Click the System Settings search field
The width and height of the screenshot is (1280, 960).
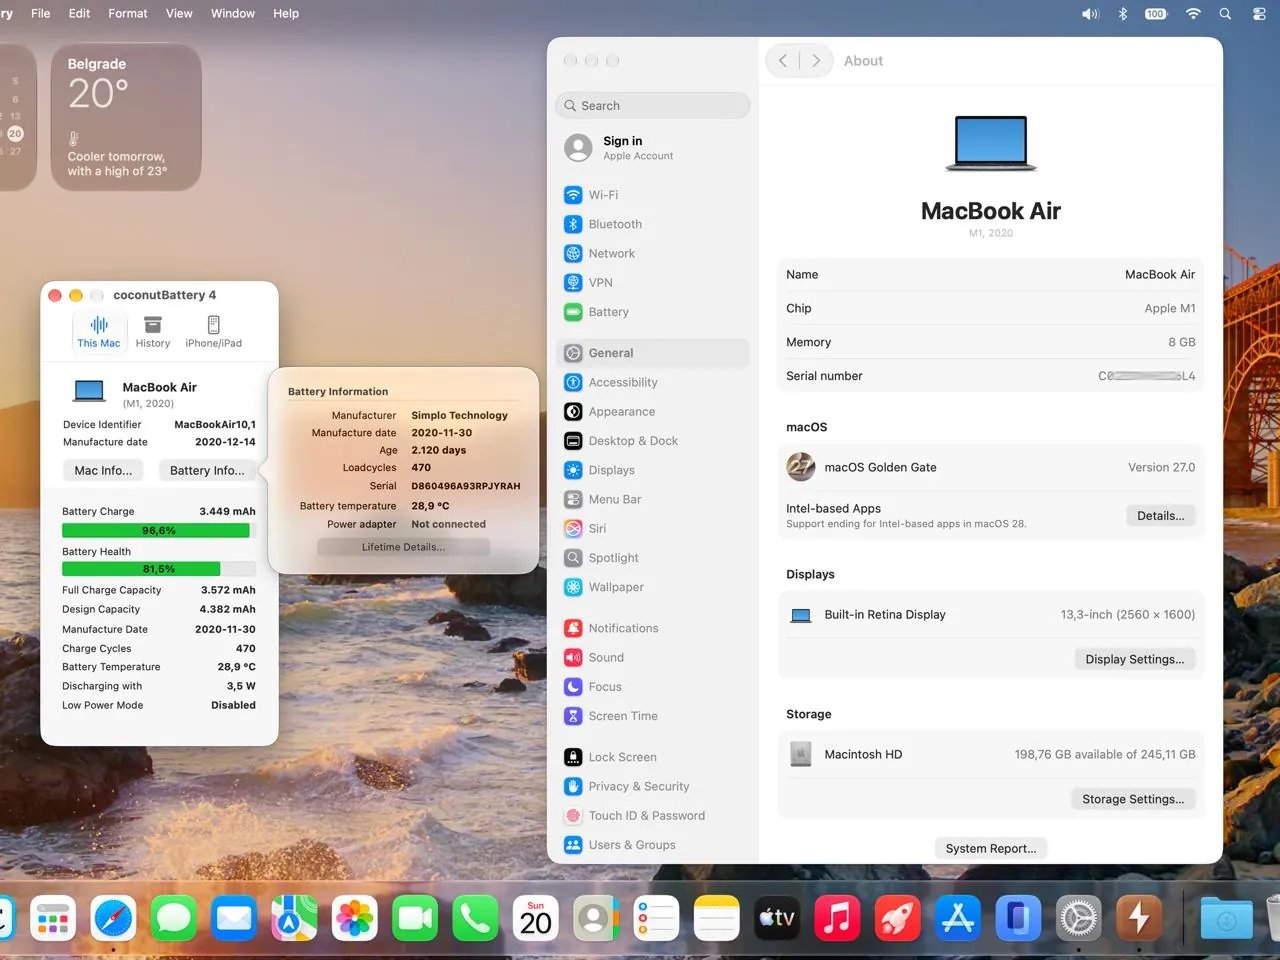coord(653,105)
